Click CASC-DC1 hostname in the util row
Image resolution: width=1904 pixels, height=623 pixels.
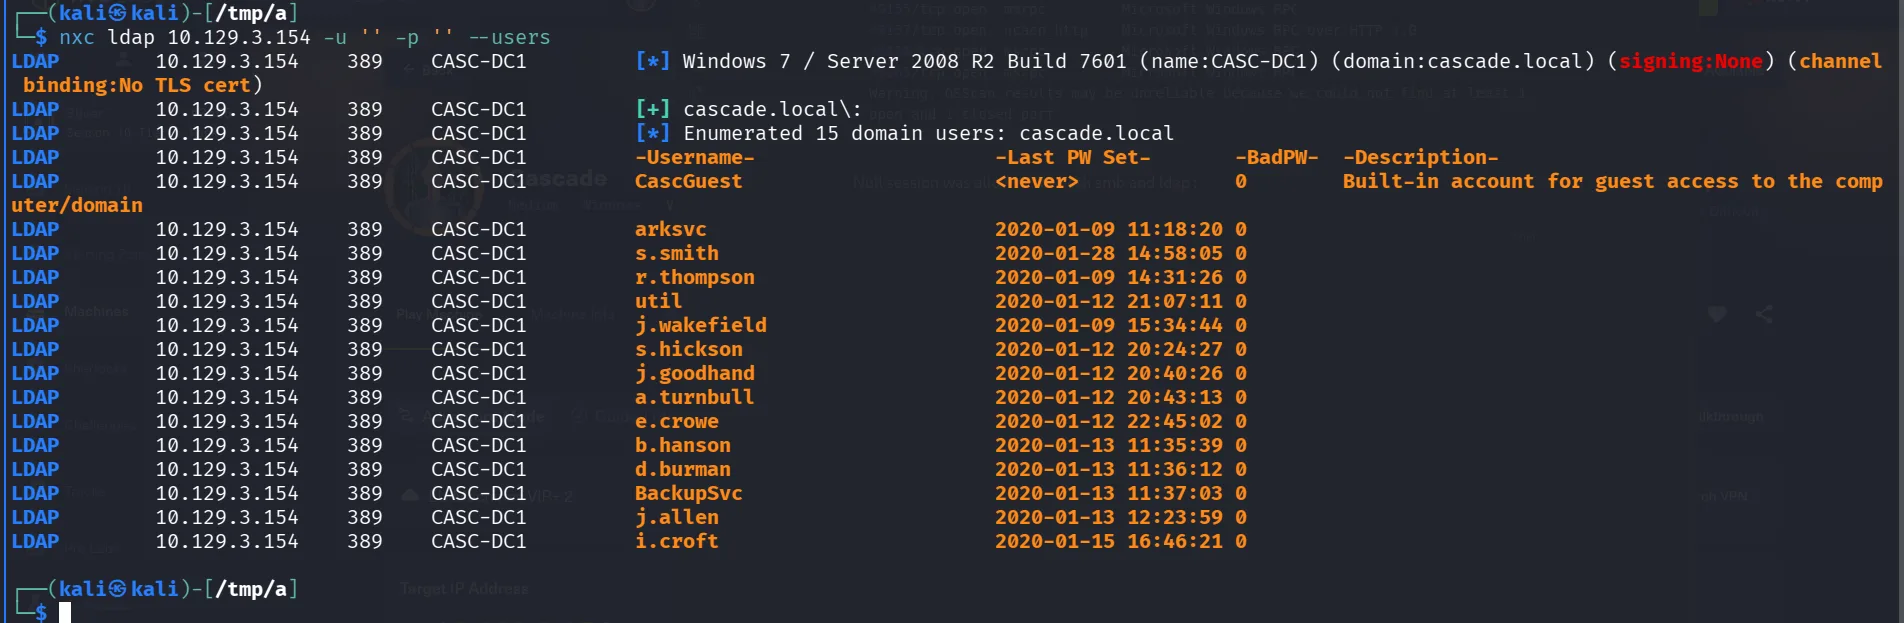[479, 301]
